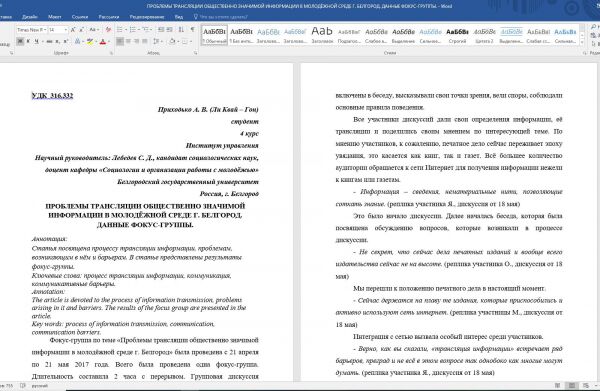Sort the selected text alphabetically
The width and height of the screenshot is (600, 391).
pos(181,29)
